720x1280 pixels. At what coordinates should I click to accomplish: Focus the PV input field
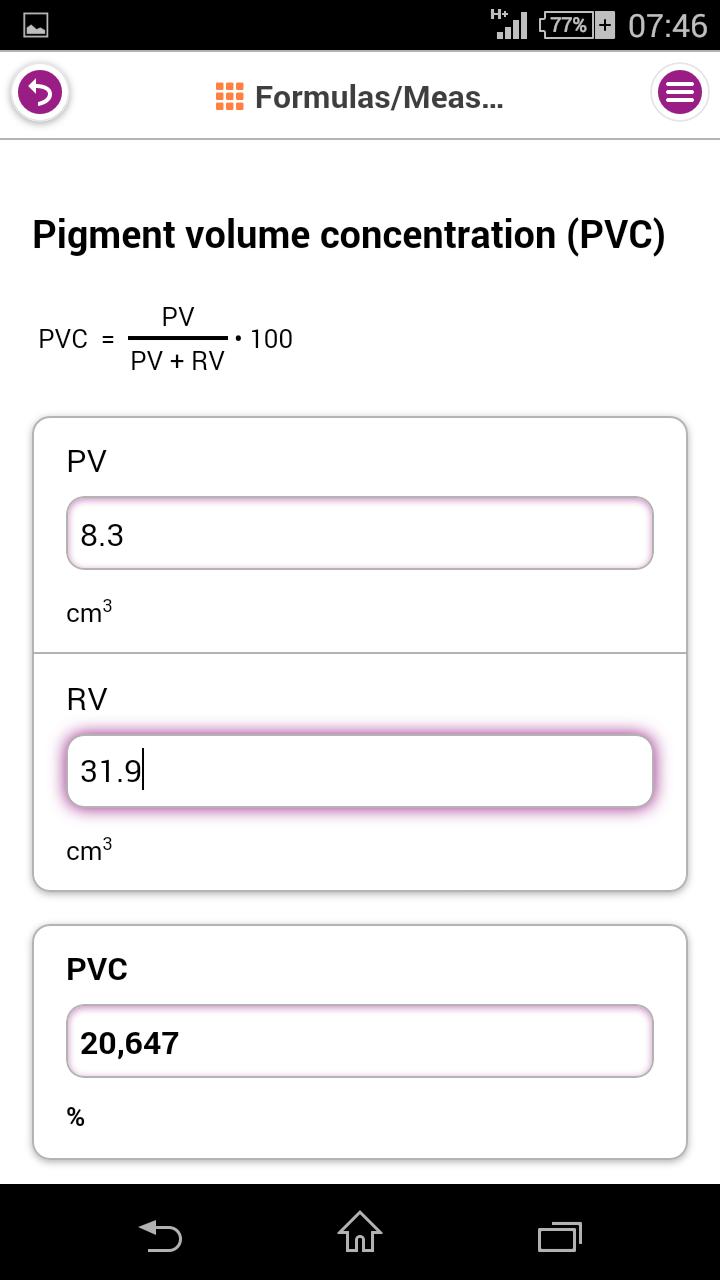pos(360,534)
